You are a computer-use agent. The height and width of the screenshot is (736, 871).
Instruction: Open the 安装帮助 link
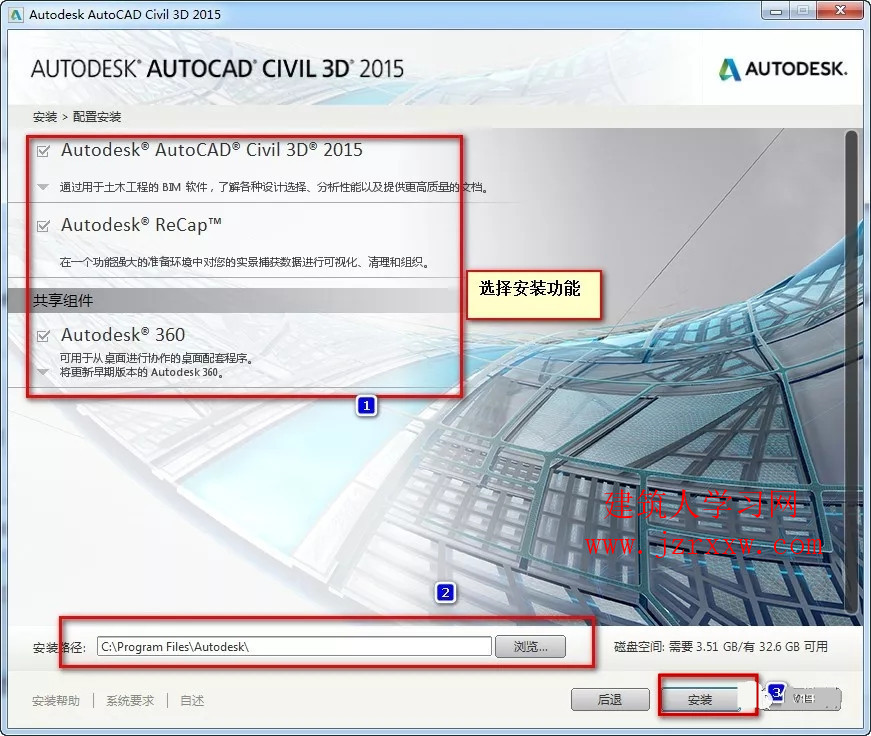tap(56, 700)
